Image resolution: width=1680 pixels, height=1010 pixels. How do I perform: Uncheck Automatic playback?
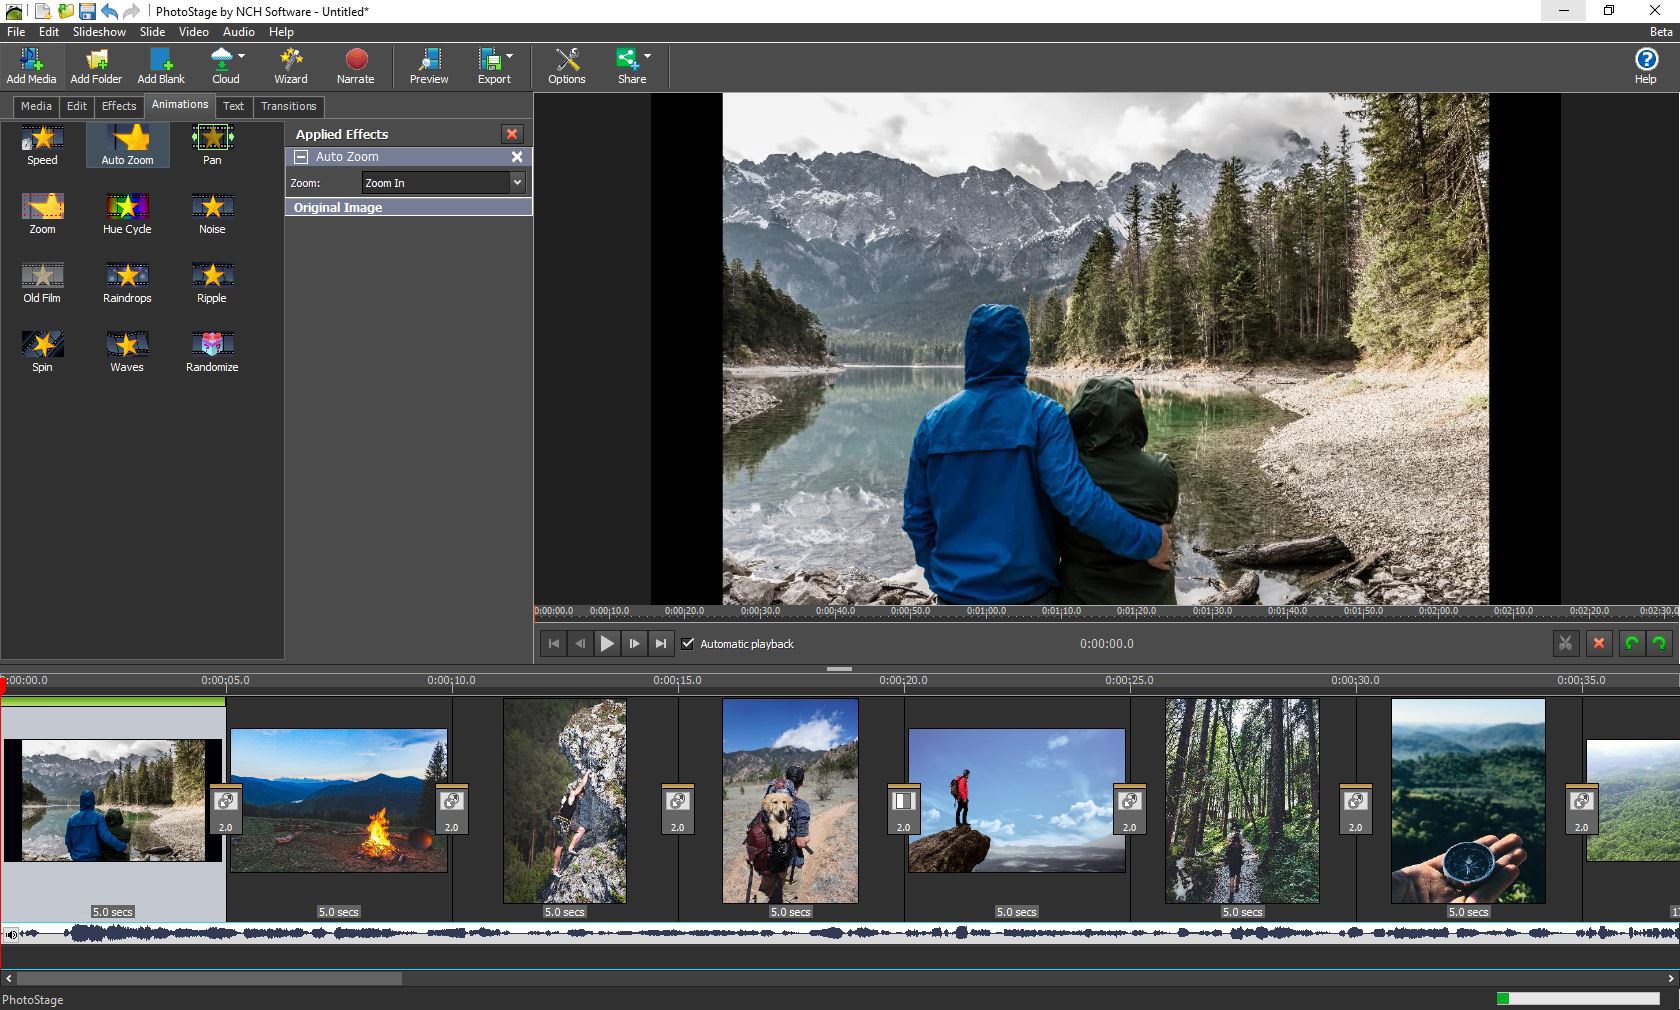point(688,644)
